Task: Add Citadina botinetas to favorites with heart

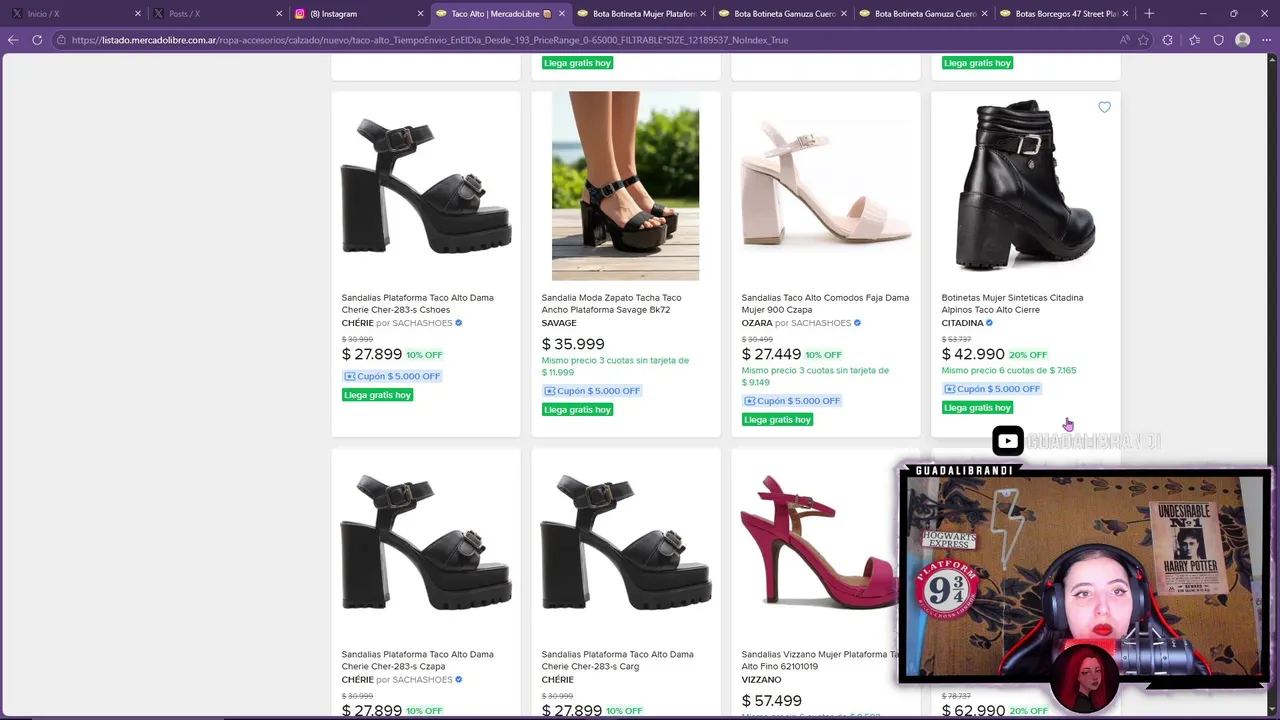Action: 1104,107
